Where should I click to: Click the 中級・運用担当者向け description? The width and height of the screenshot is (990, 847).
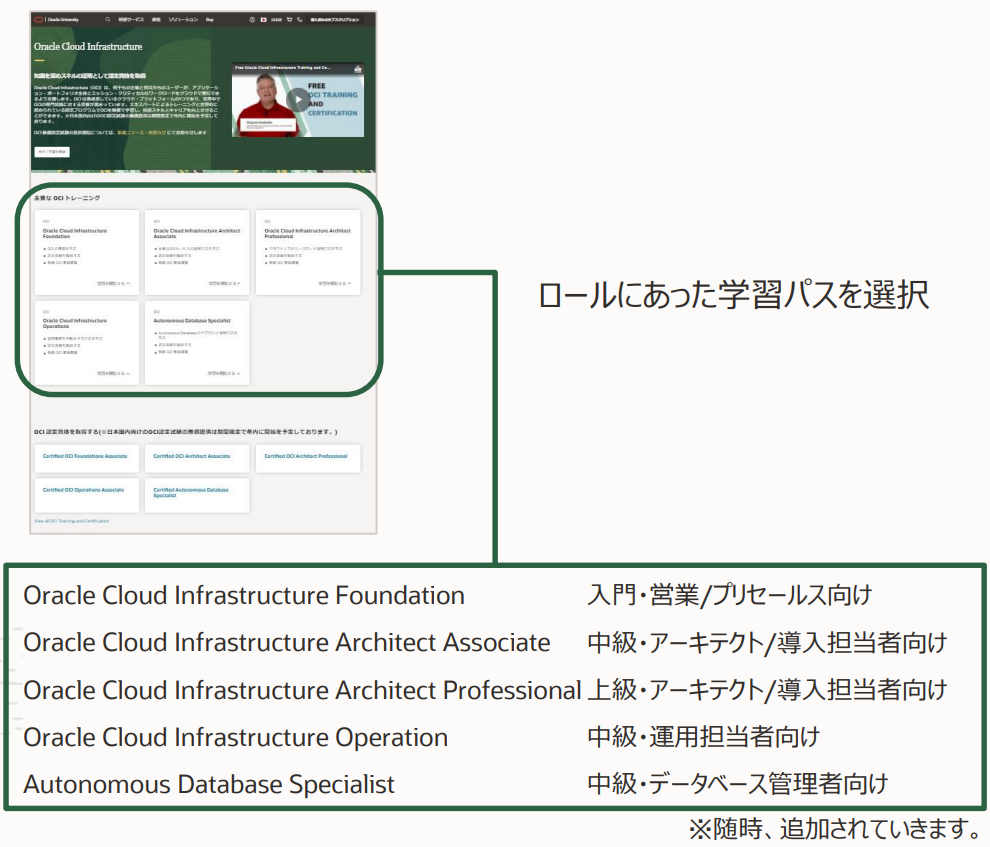703,737
